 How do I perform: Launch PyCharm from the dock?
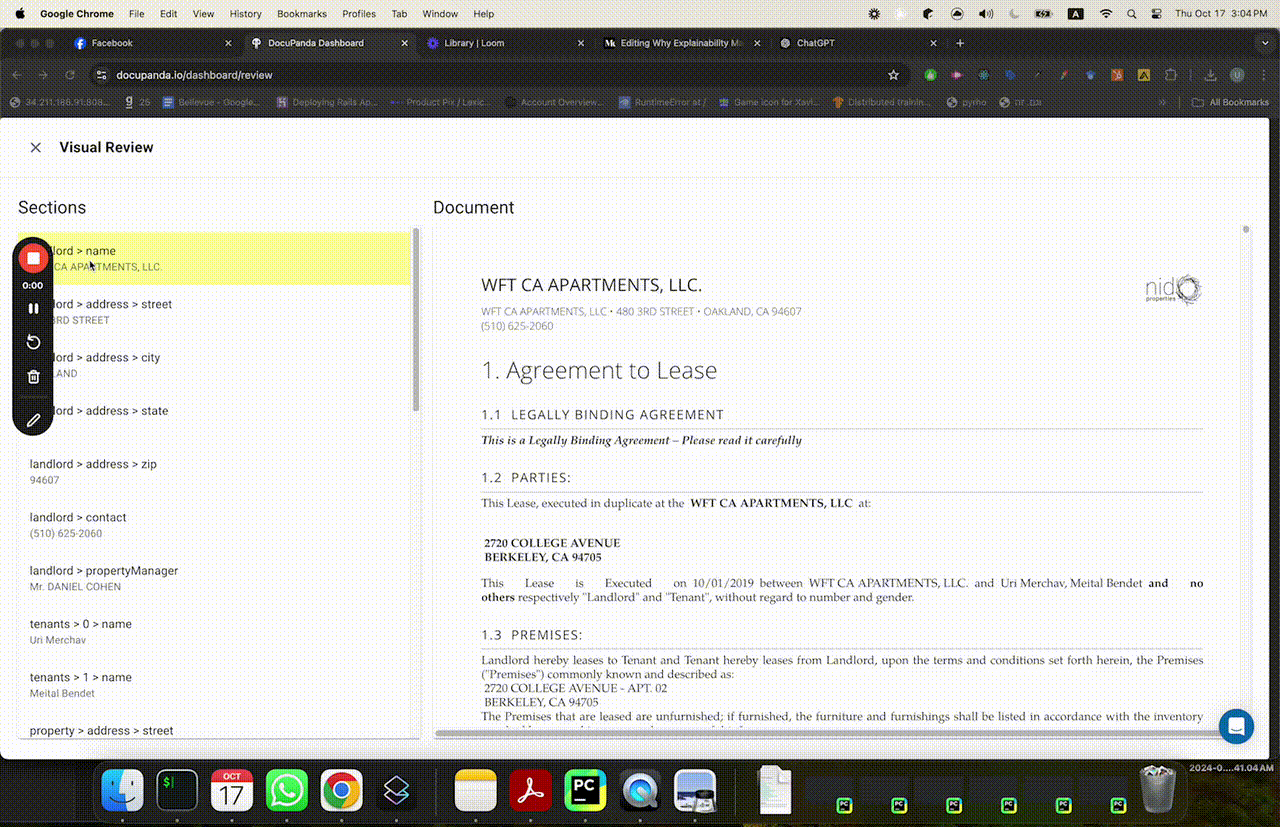click(x=585, y=791)
